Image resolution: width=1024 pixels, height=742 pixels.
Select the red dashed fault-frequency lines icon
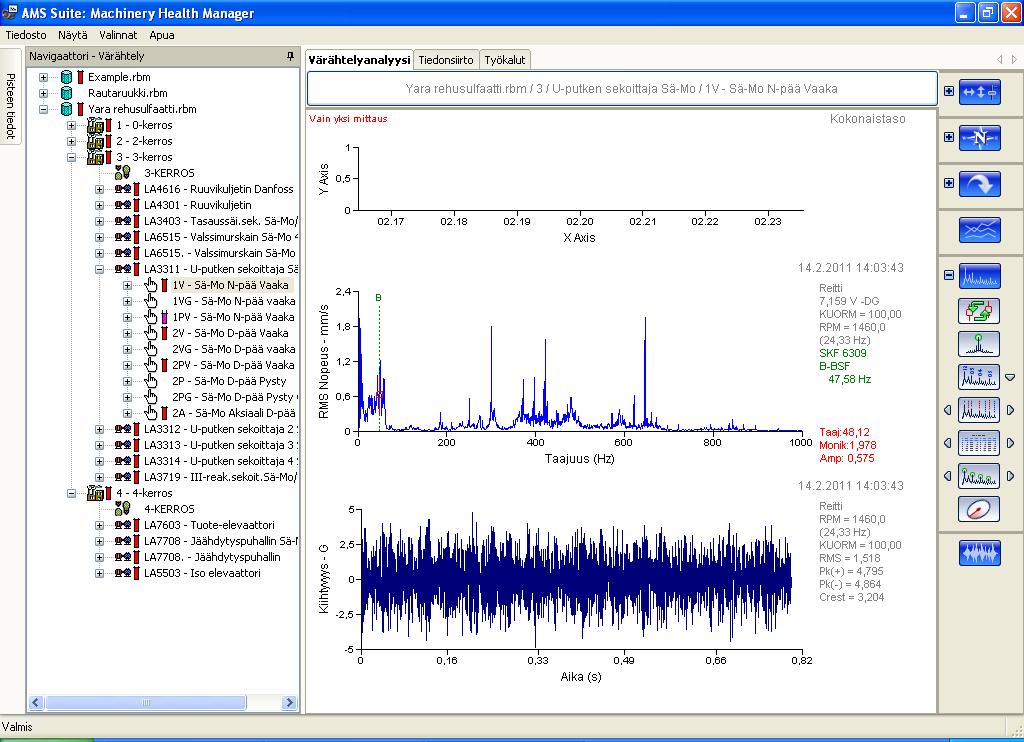[979, 410]
